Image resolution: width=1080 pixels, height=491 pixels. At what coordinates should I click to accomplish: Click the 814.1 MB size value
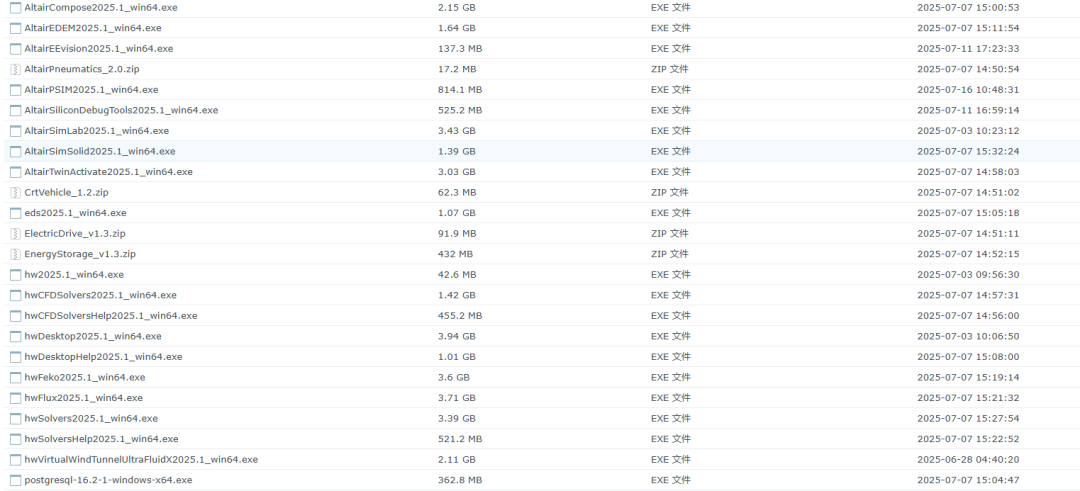(x=460, y=90)
